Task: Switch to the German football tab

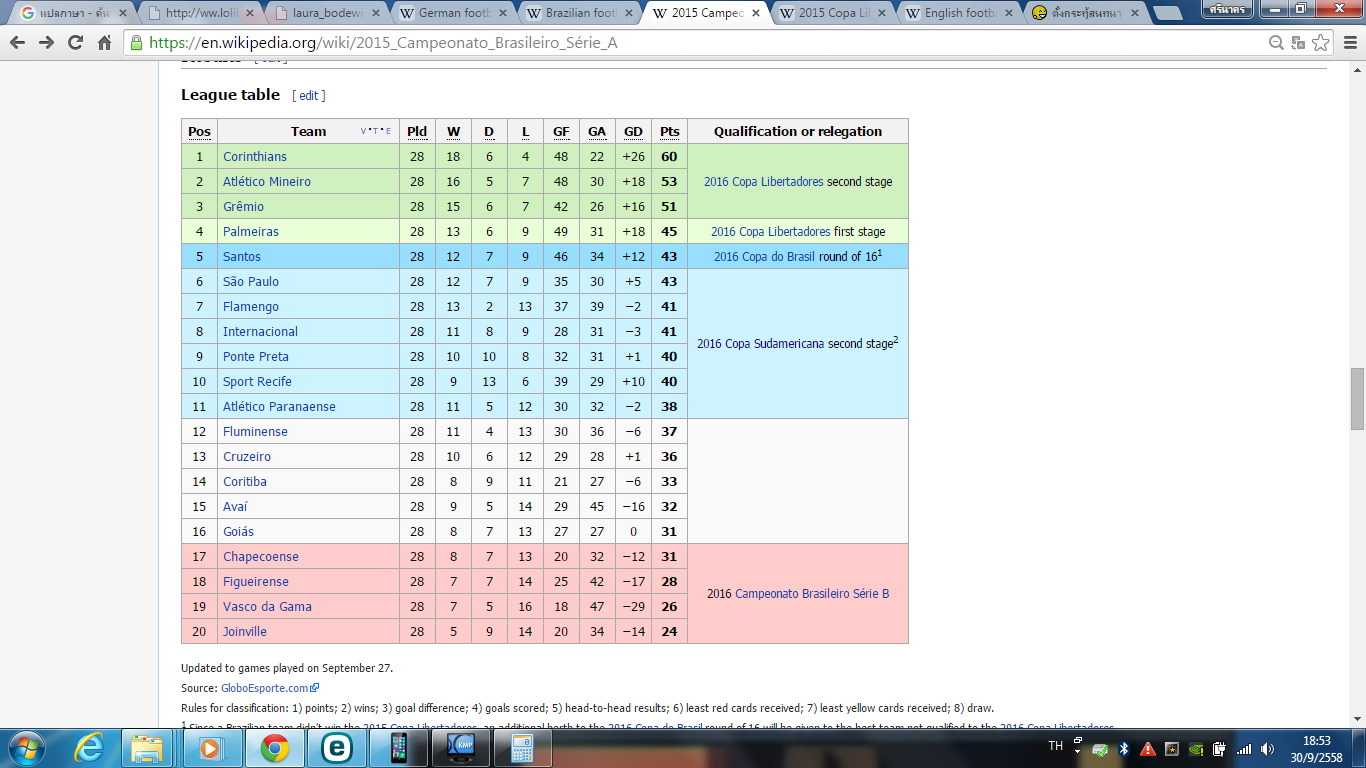Action: 452,13
